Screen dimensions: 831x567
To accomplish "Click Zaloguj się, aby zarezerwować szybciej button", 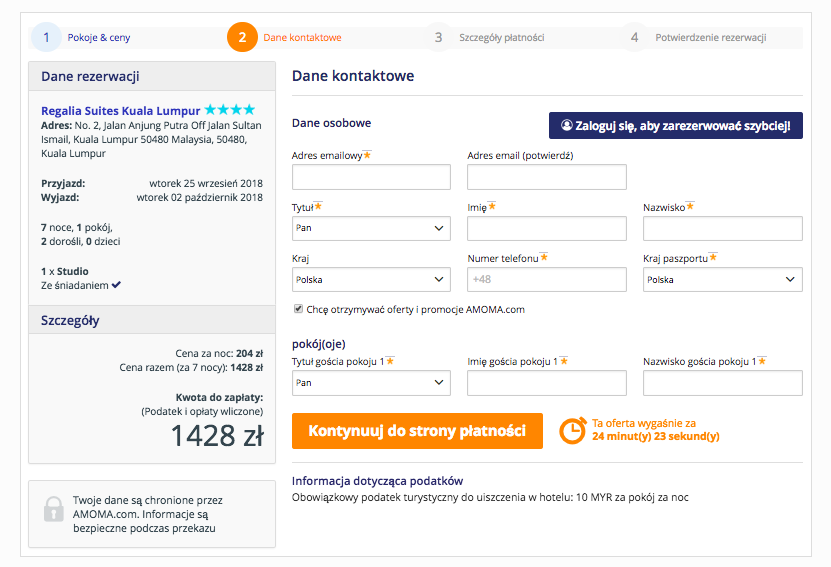I will [676, 126].
